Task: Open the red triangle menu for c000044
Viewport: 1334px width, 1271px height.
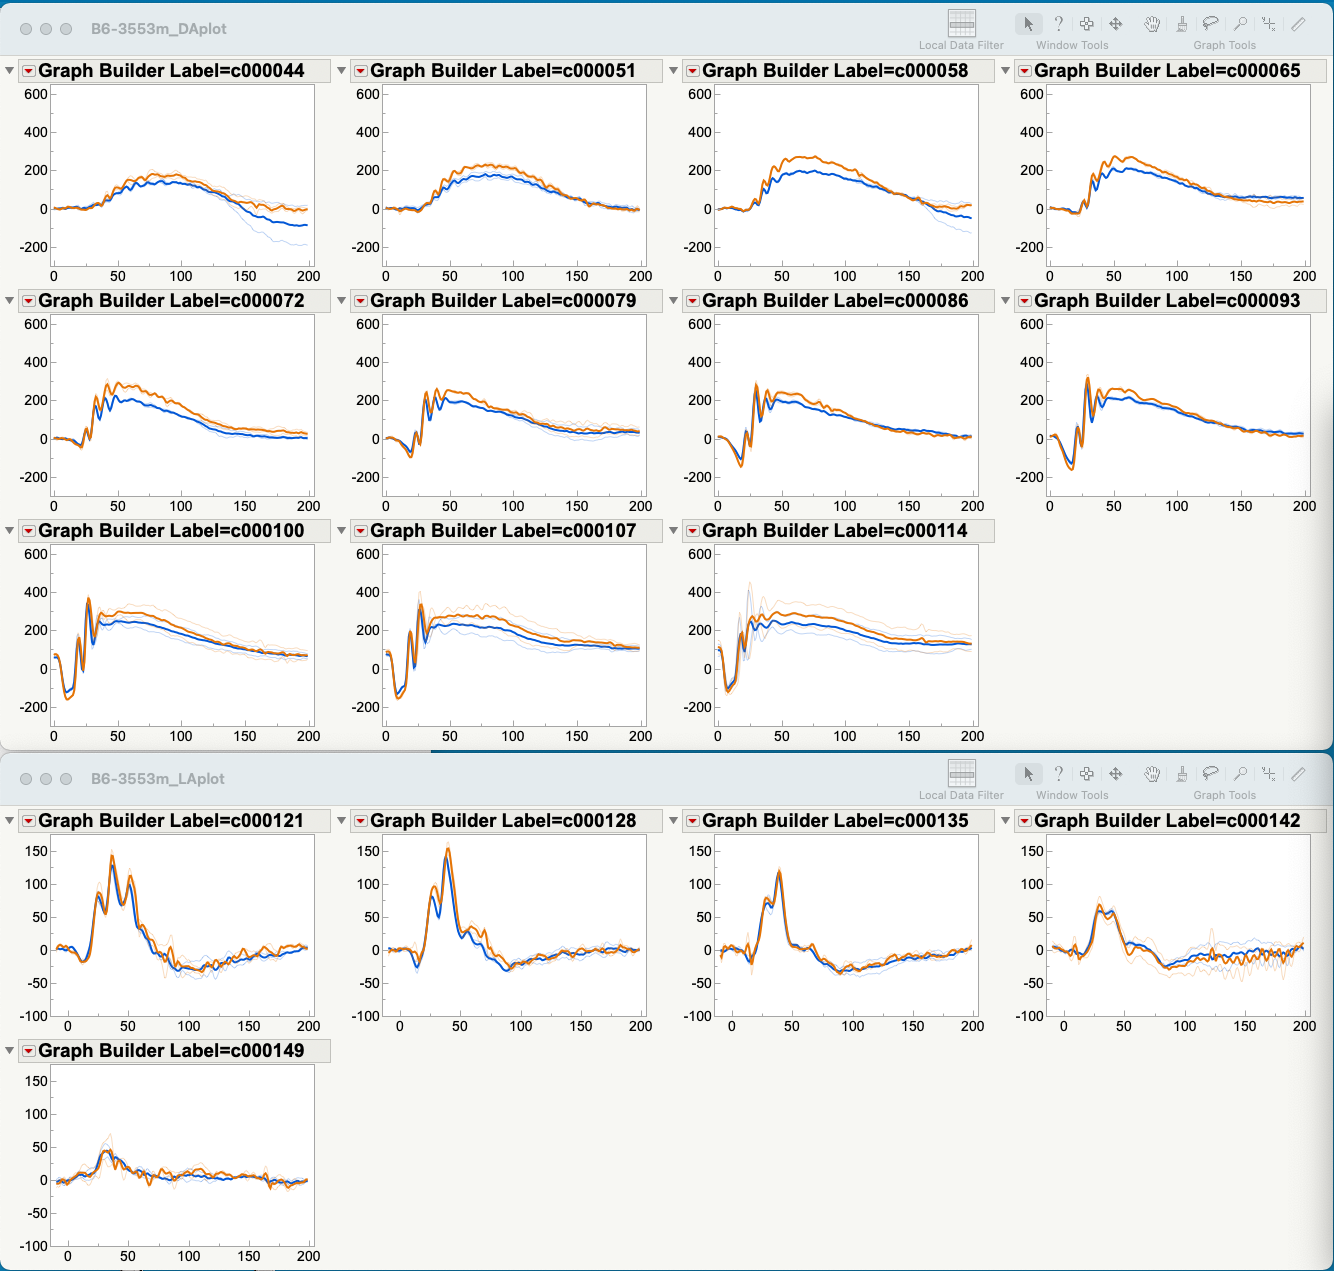Action: tap(28, 71)
